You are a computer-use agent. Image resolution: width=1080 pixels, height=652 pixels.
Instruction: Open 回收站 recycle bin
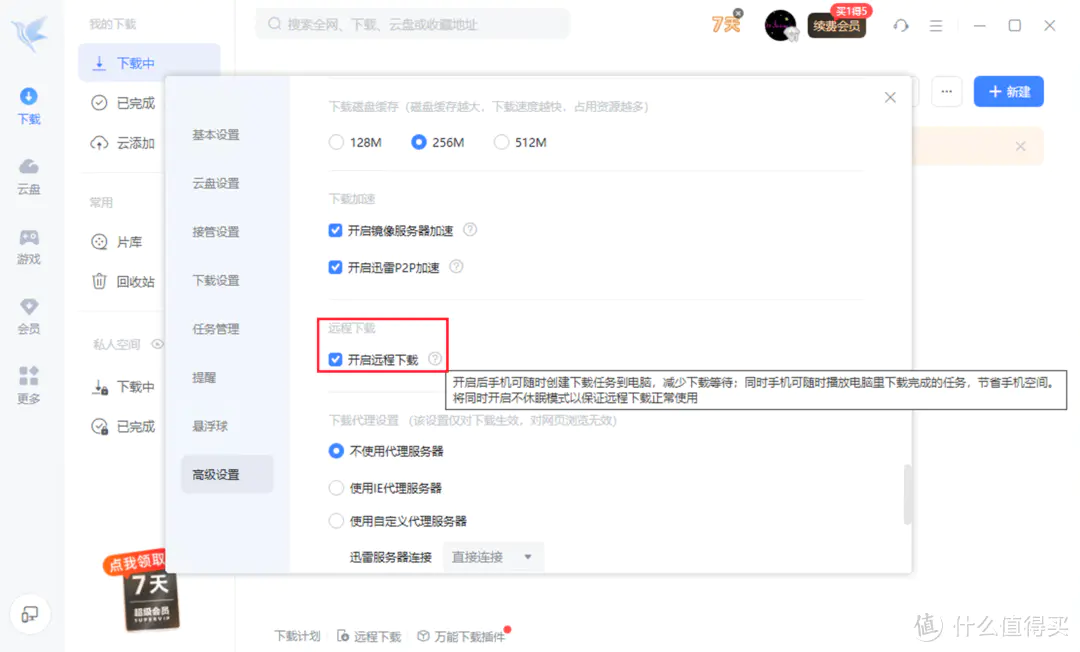[x=124, y=282]
